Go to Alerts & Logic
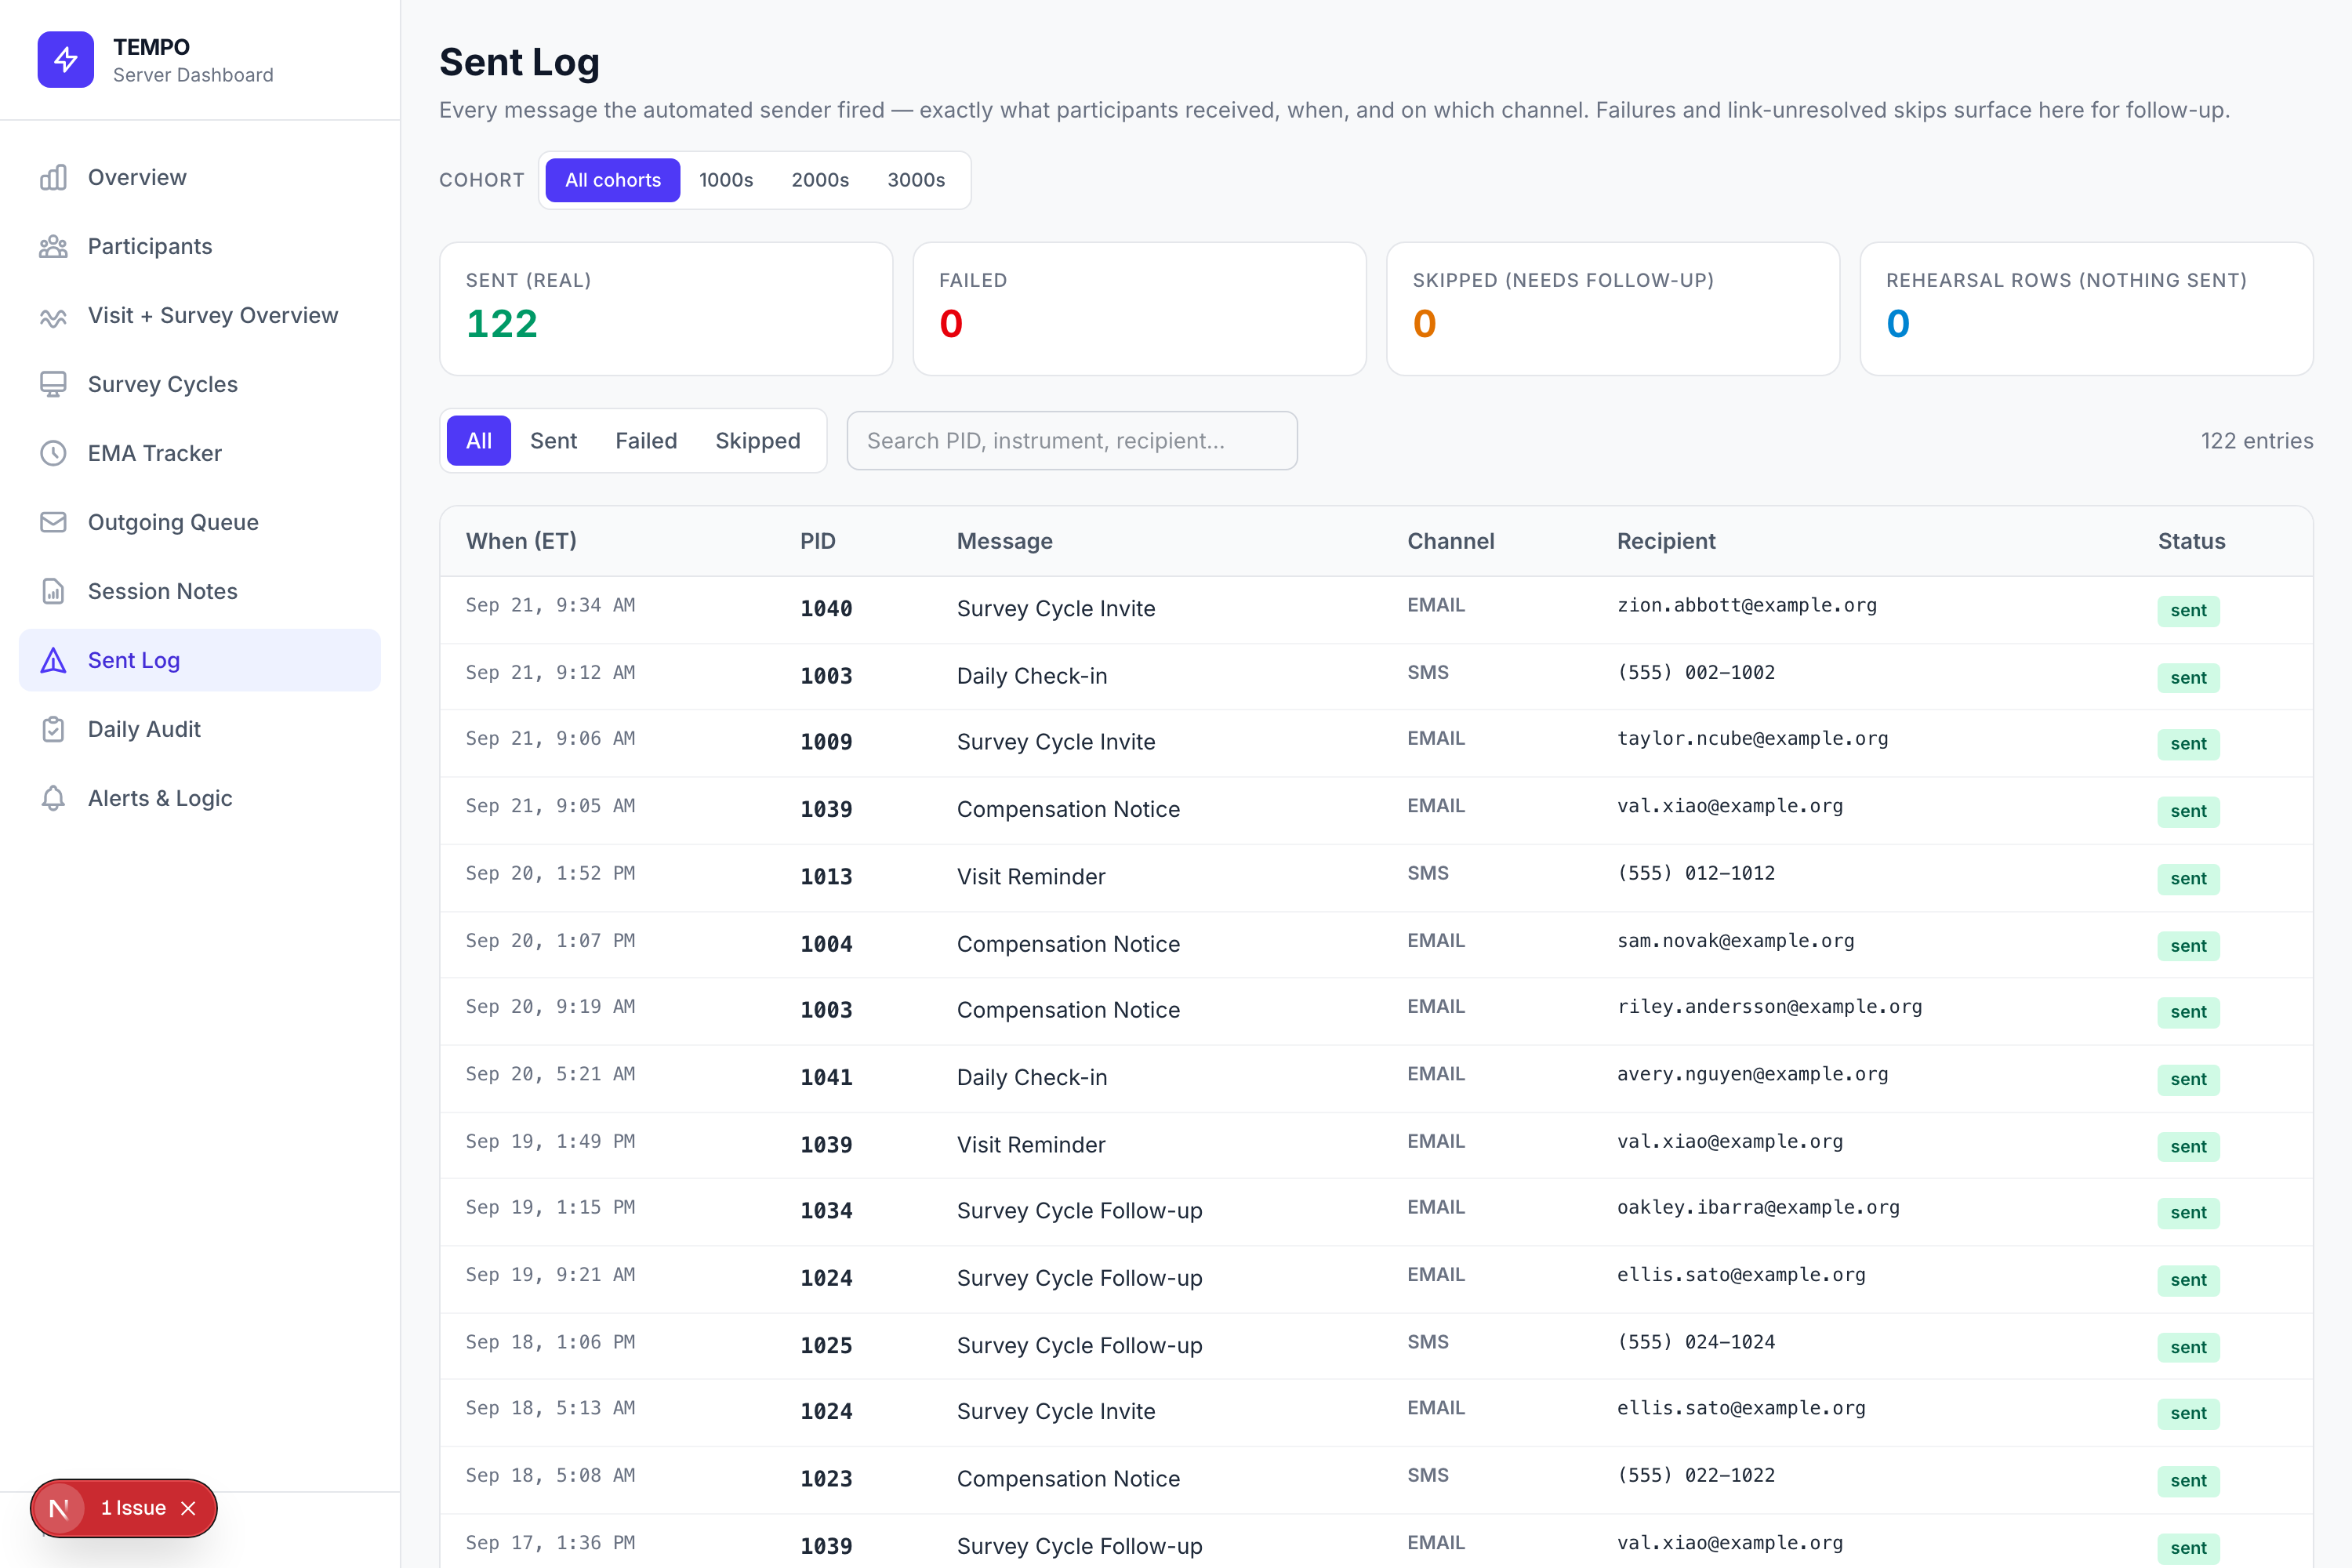Viewport: 2352px width, 1568px height. 200,798
